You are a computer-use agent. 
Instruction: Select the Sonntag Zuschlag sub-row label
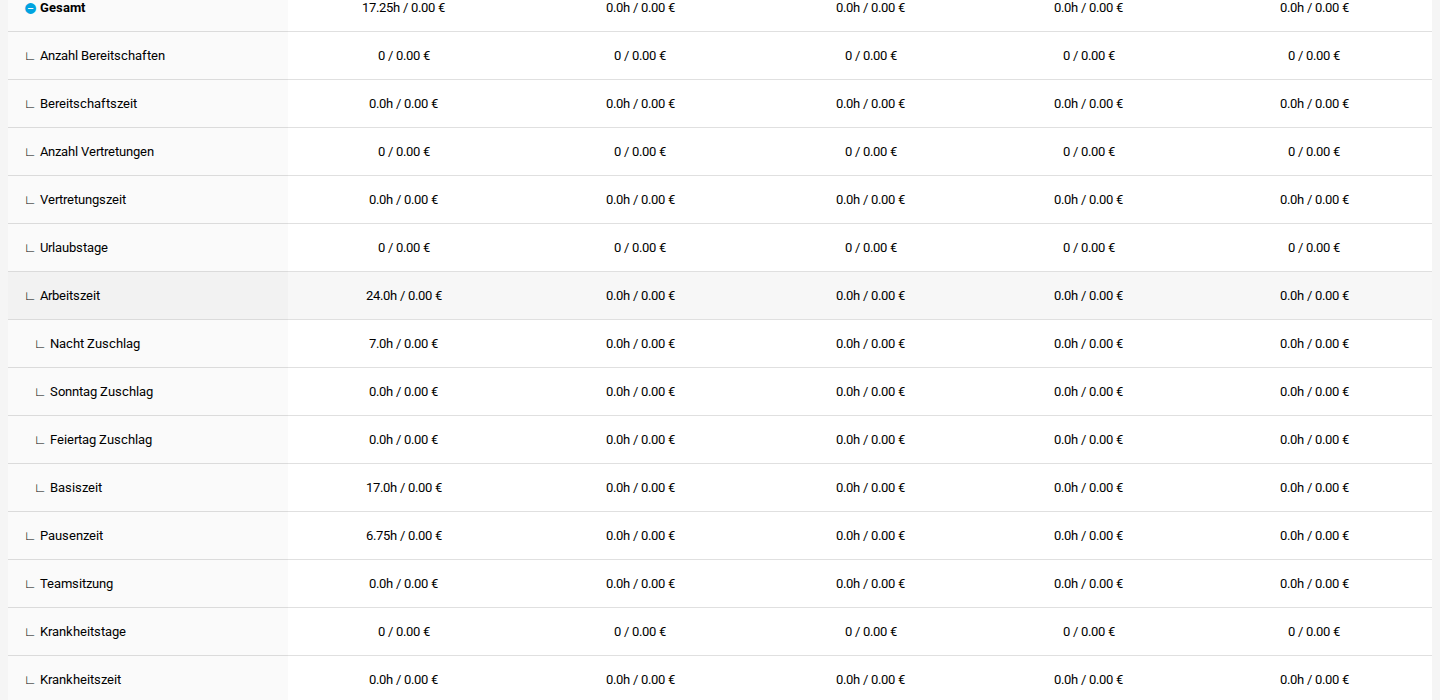coord(101,392)
